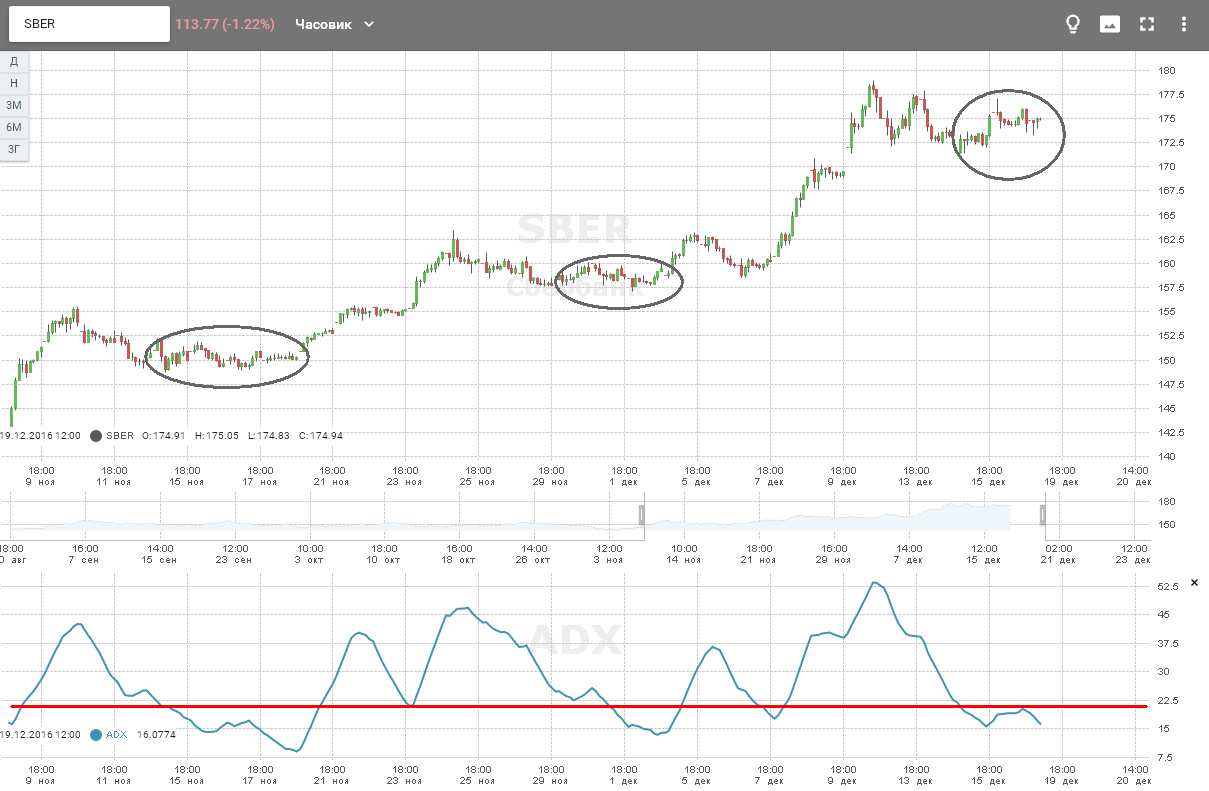Click the 18 окт navigator date label
This screenshot has width=1209, height=791.
(460, 560)
